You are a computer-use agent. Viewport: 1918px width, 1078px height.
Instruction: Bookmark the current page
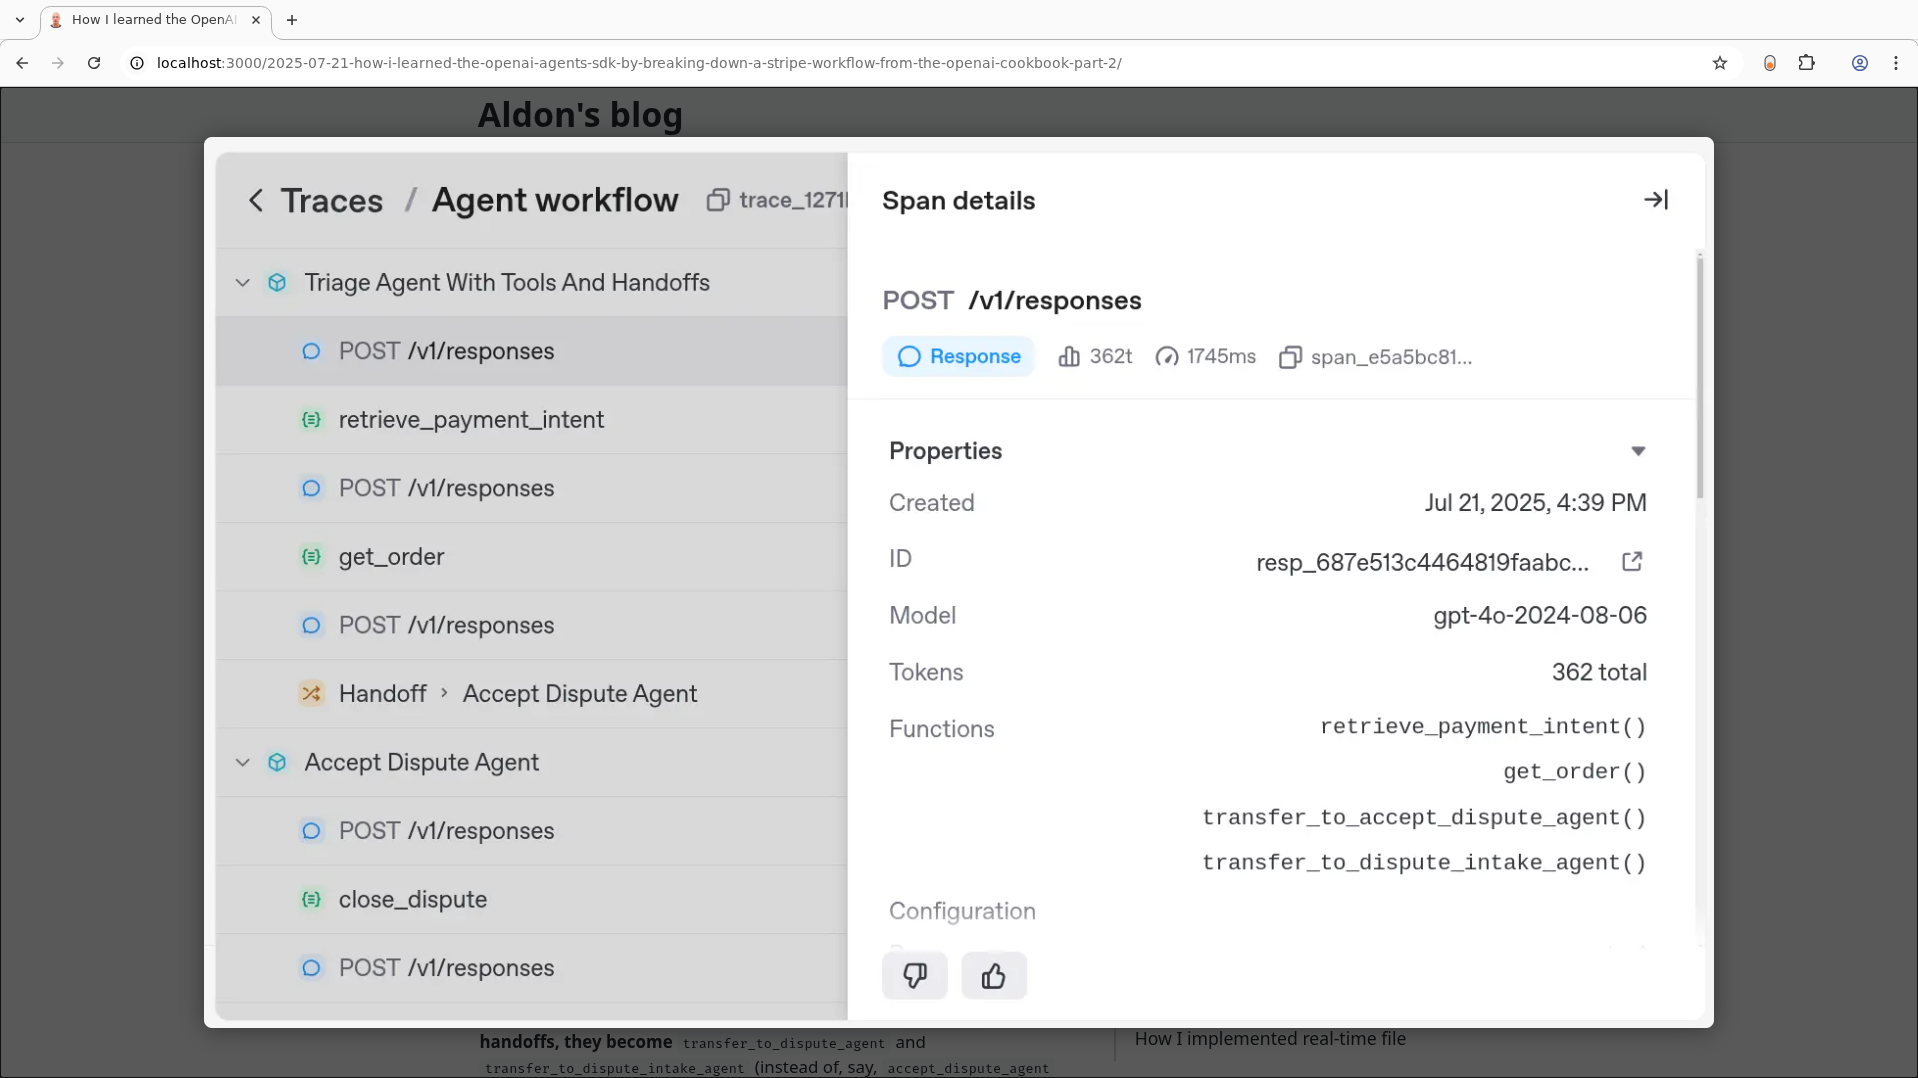coord(1720,62)
